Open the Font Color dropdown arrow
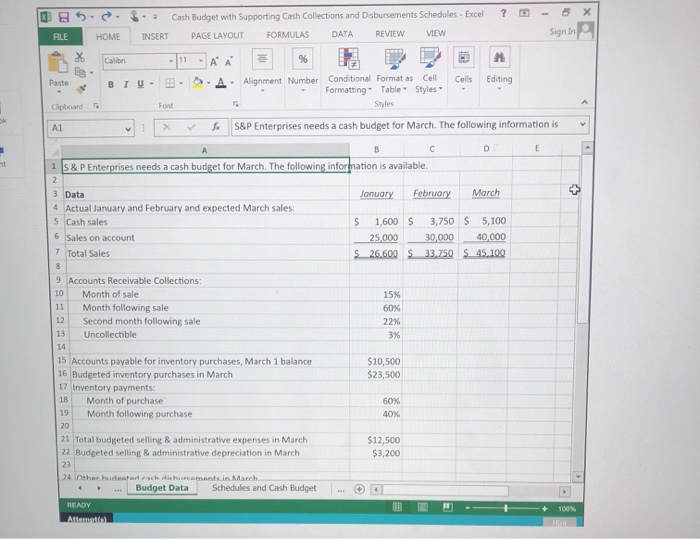The height and width of the screenshot is (539, 700). pyautogui.click(x=232, y=83)
